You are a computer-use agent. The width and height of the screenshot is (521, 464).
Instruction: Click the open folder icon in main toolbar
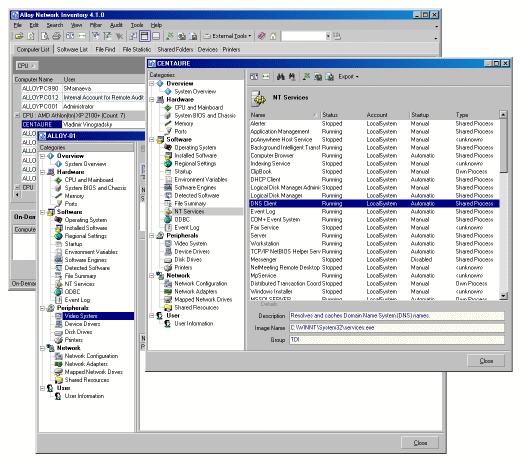click(19, 36)
